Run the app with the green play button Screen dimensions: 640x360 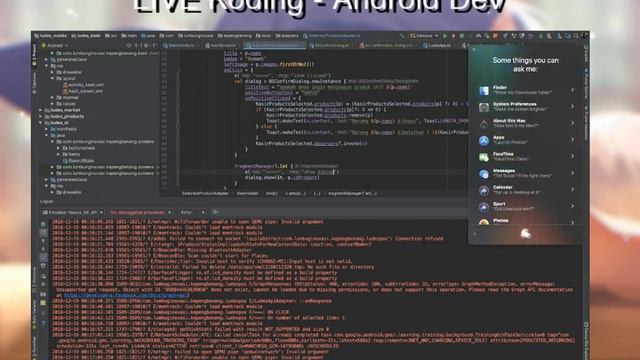pyautogui.click(x=445, y=36)
